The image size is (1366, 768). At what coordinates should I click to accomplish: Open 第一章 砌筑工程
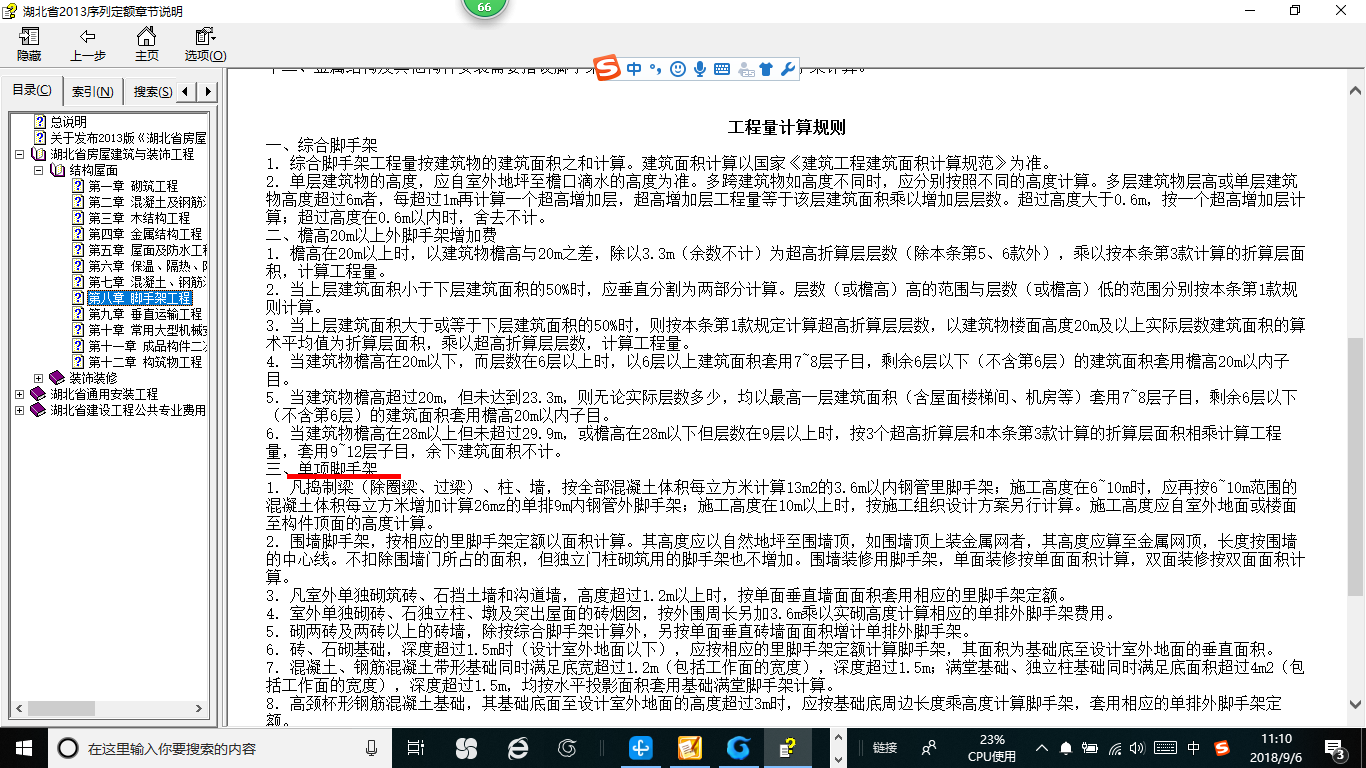(133, 186)
